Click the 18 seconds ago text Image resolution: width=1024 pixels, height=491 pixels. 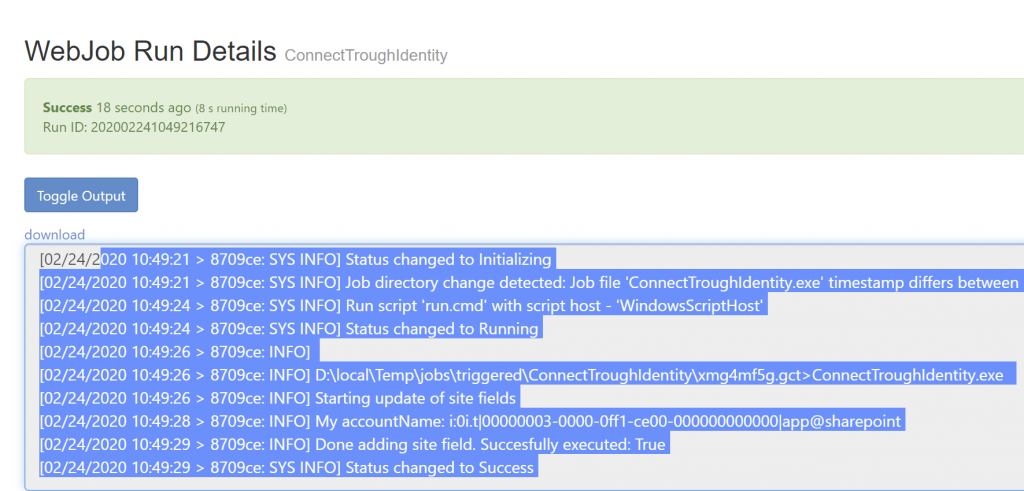coord(144,108)
